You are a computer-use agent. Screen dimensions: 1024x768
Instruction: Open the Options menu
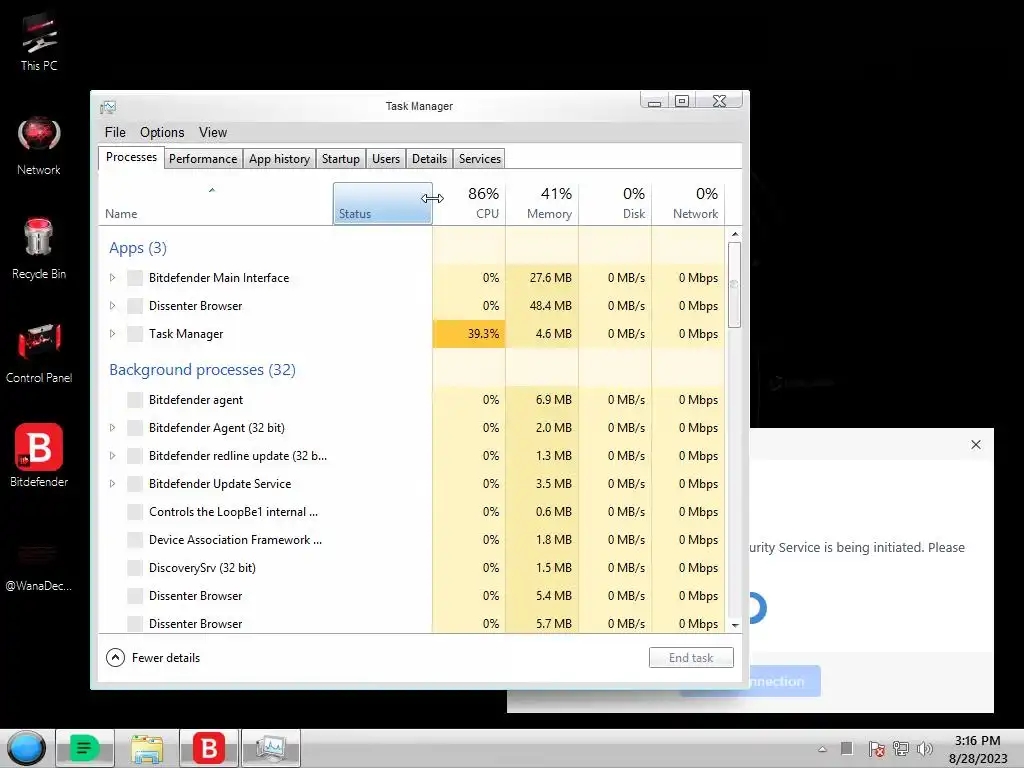pos(162,133)
